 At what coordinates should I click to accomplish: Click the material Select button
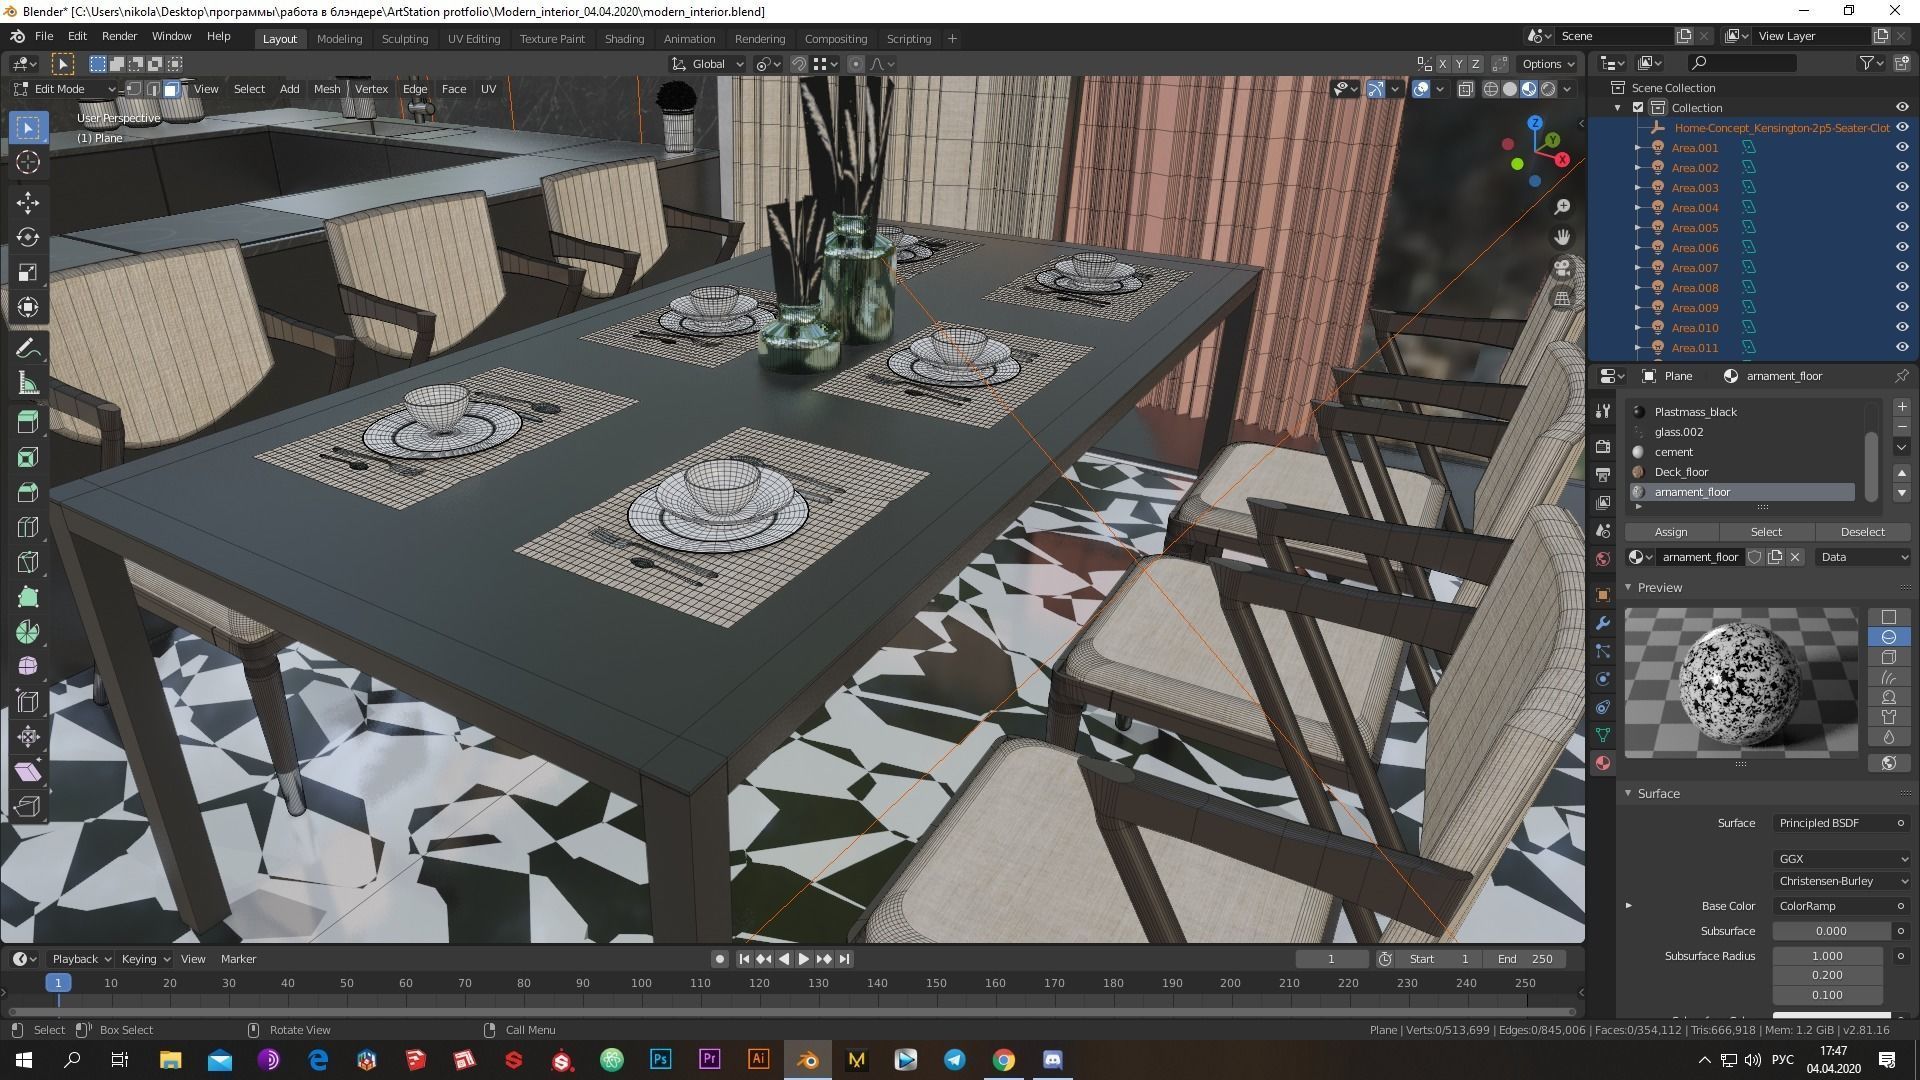coord(1766,532)
